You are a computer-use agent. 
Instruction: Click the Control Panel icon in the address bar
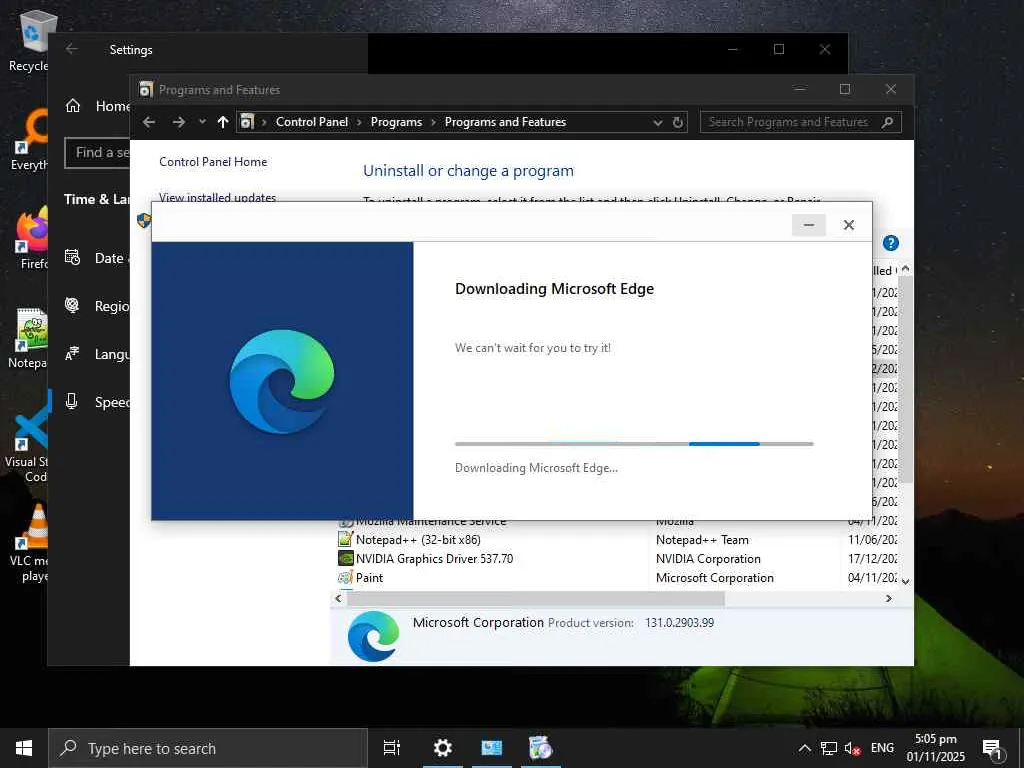(x=247, y=122)
